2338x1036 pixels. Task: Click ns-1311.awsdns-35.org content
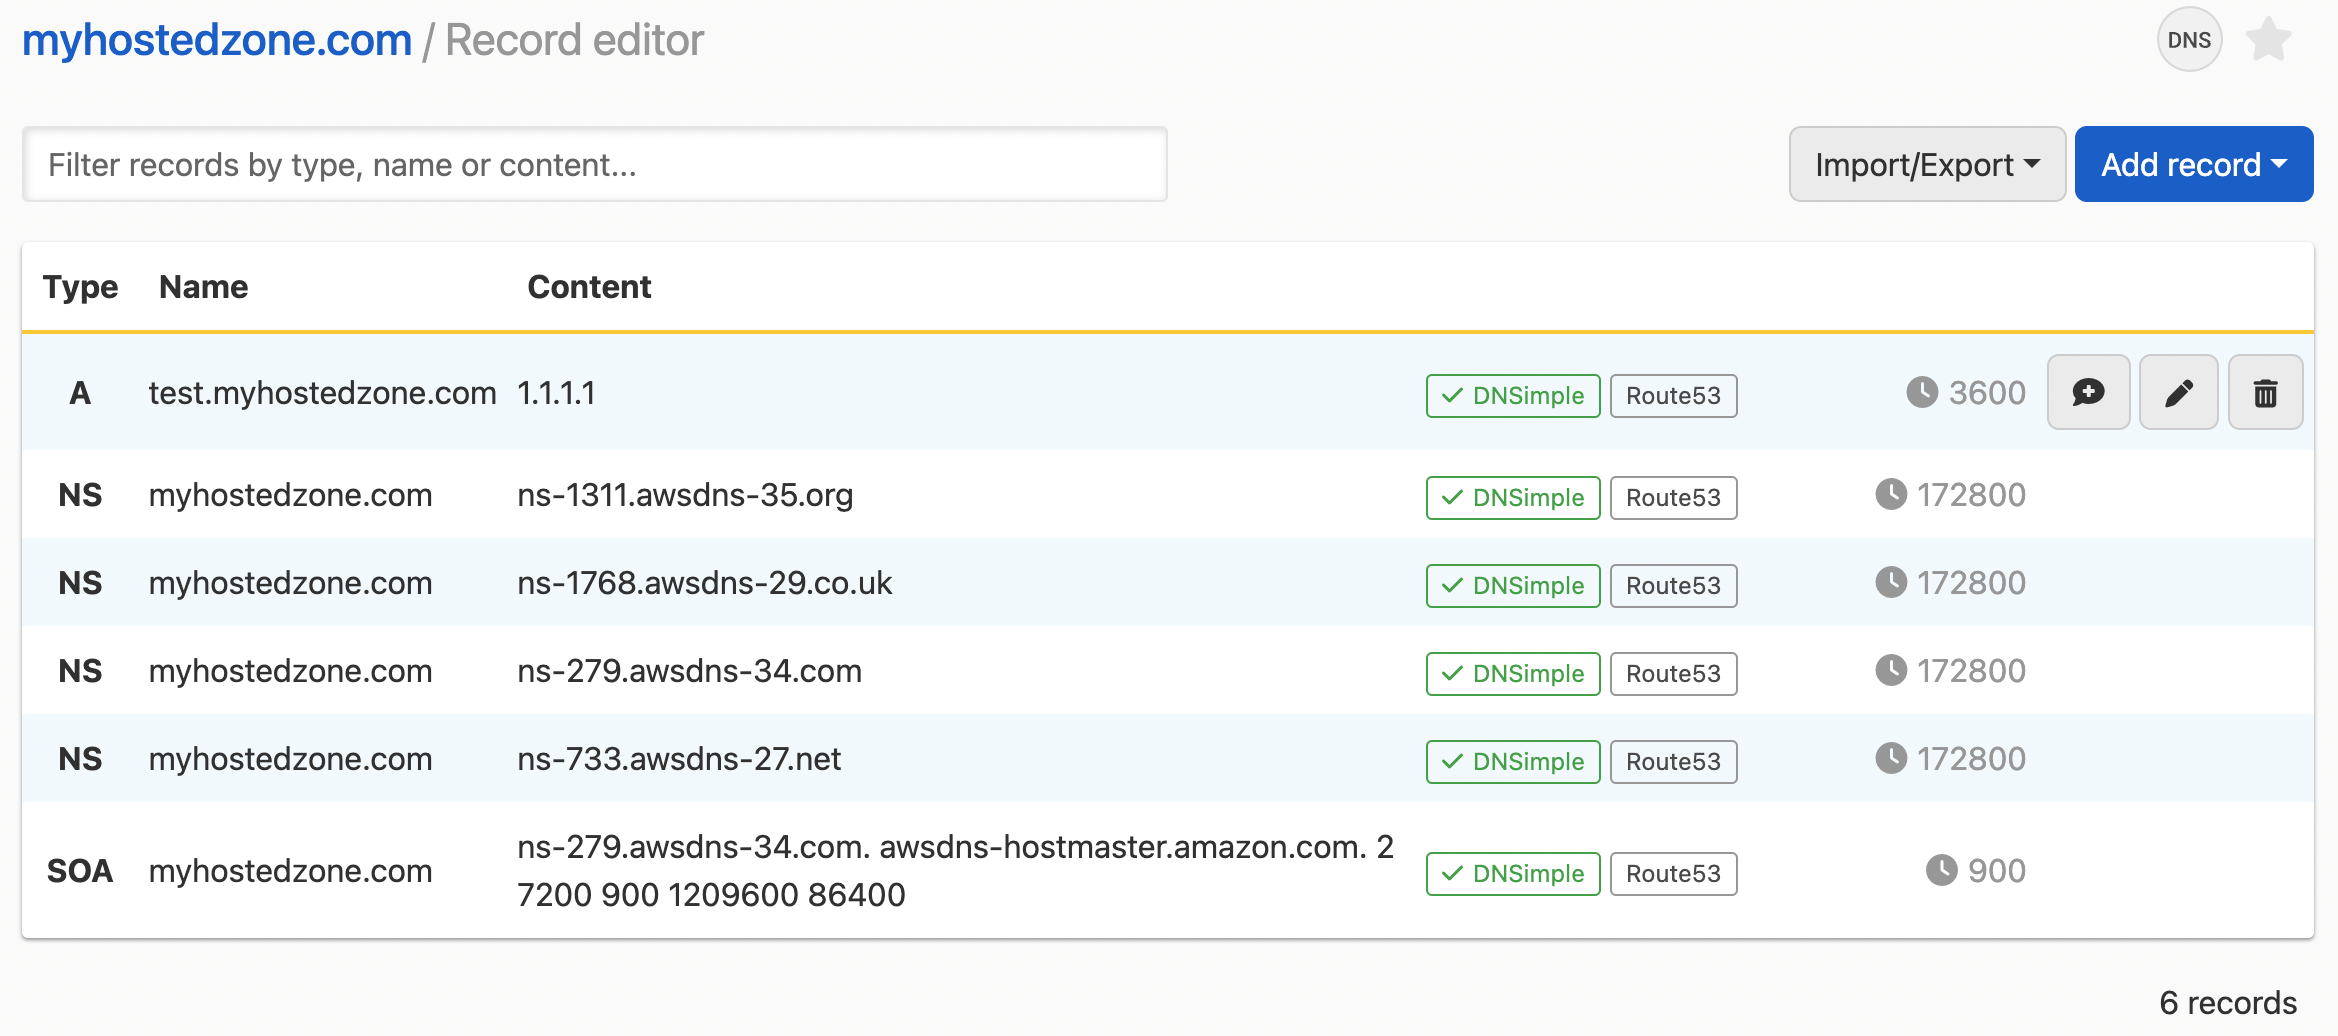[x=685, y=495]
